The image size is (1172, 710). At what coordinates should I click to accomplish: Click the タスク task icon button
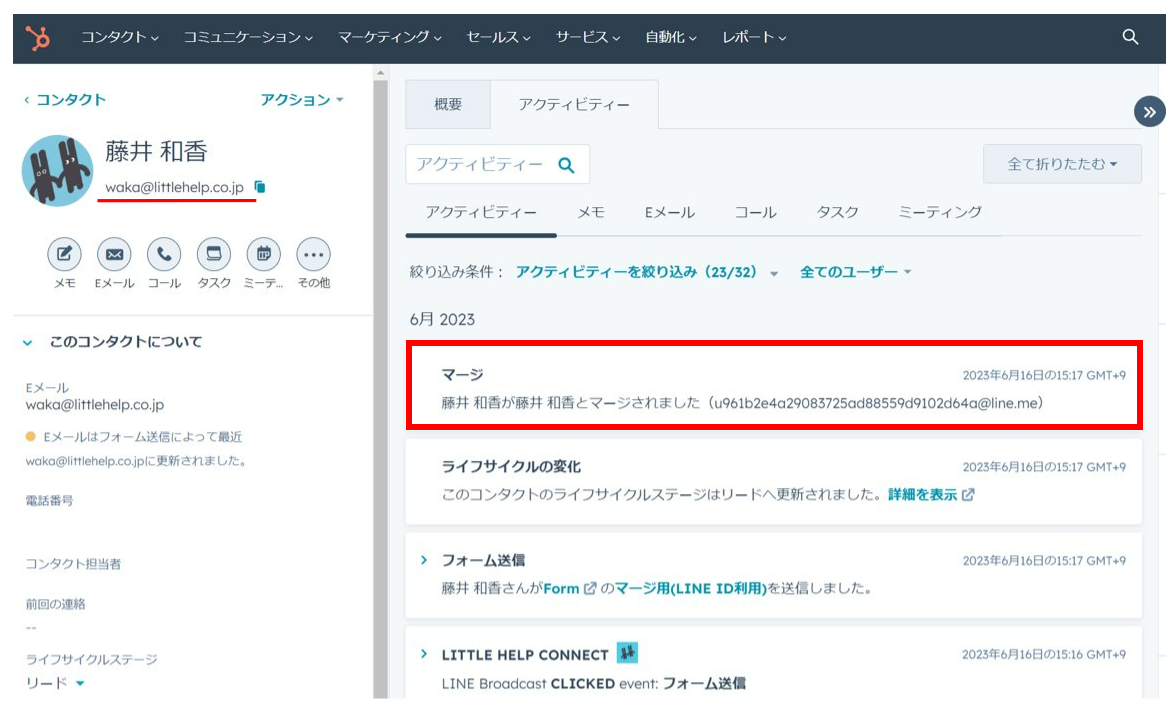coord(214,255)
